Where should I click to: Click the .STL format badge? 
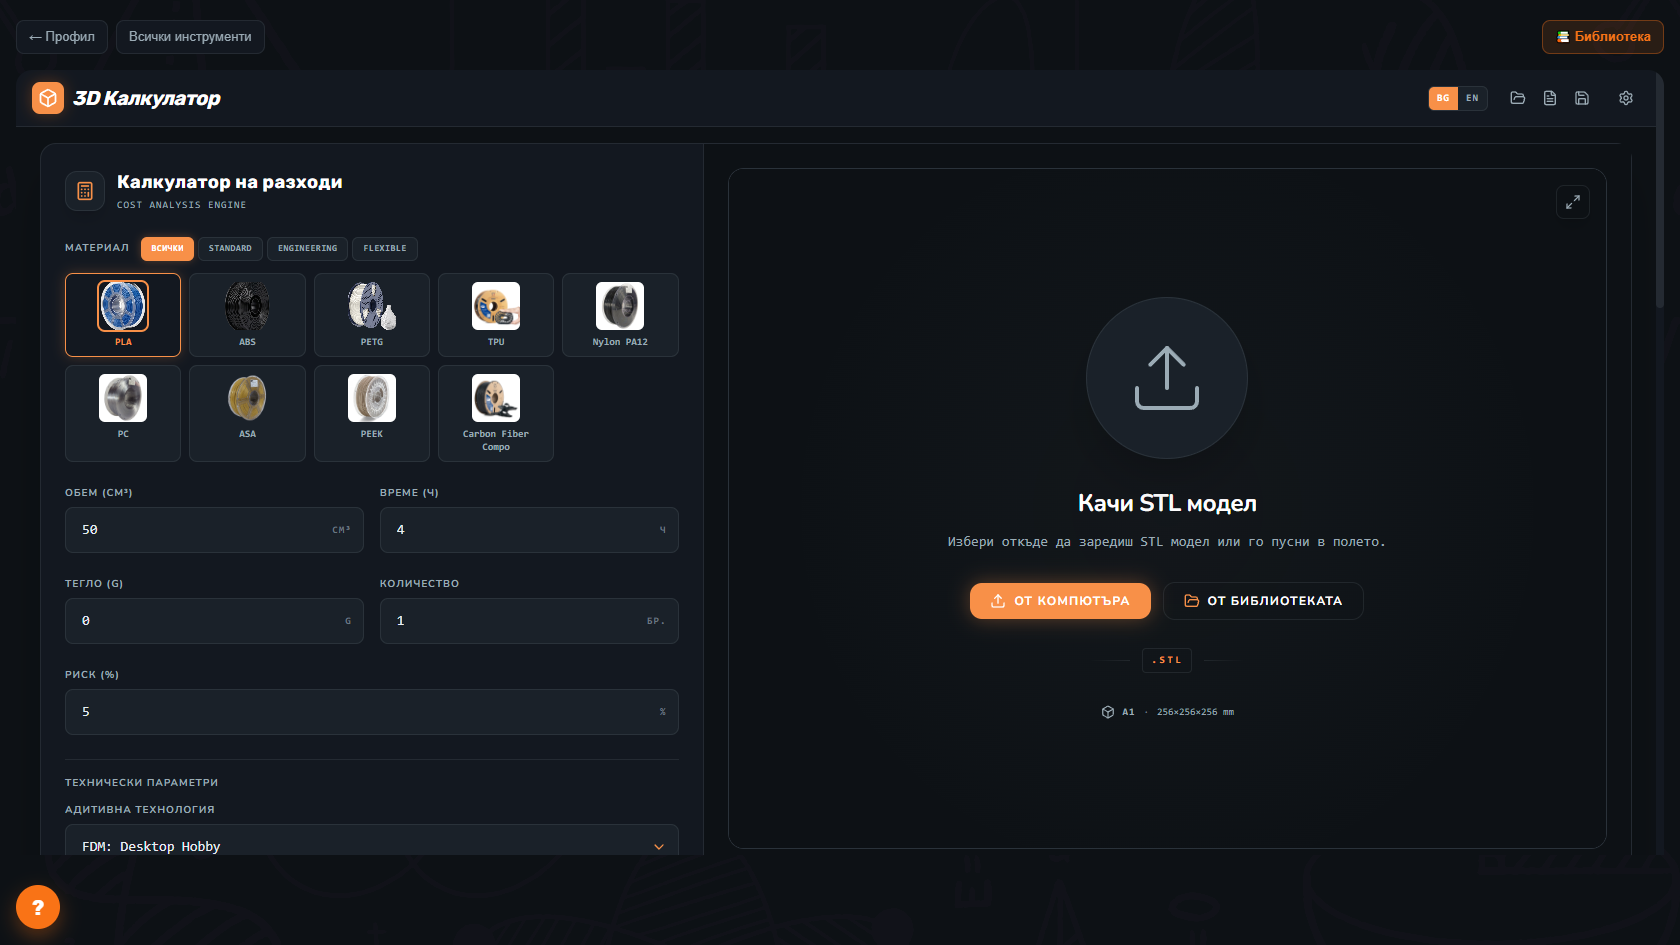[1167, 660]
